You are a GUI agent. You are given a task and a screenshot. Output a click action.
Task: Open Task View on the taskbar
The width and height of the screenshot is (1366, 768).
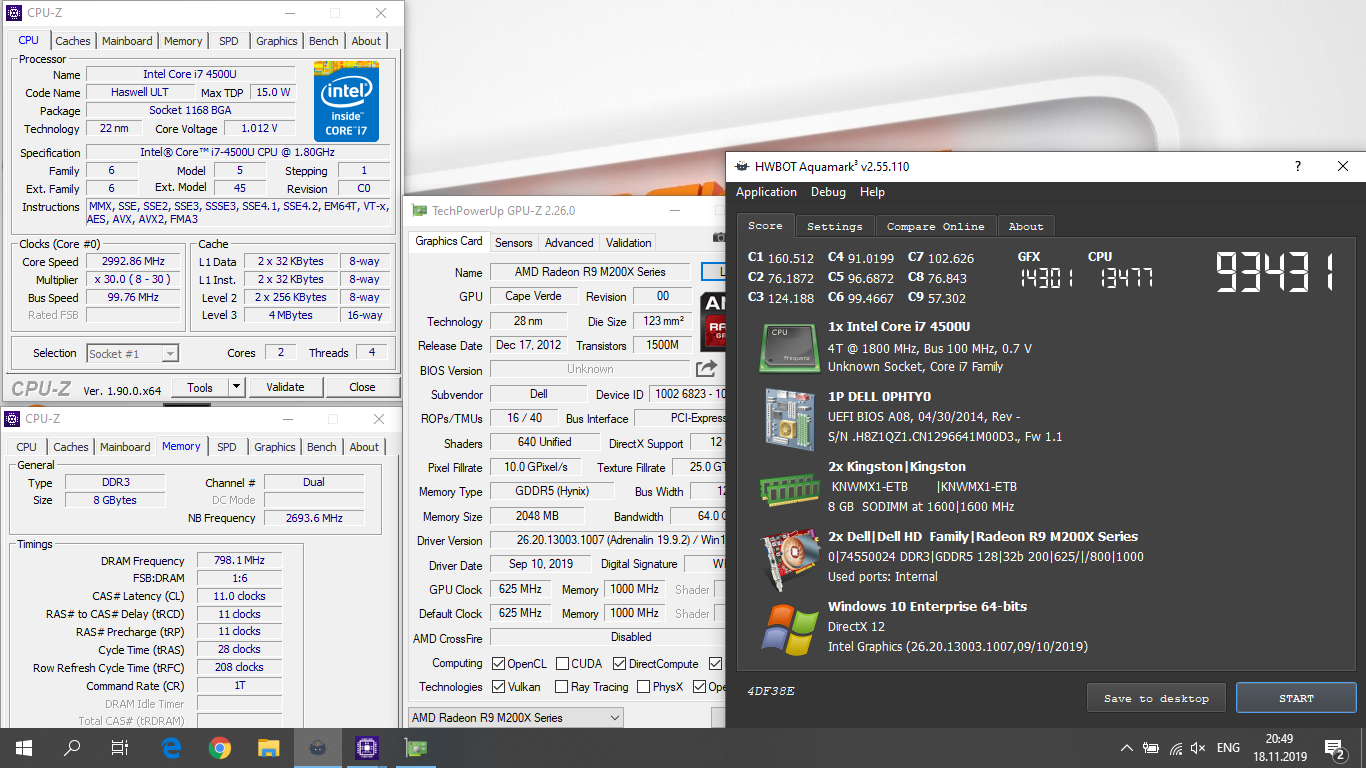pos(120,747)
